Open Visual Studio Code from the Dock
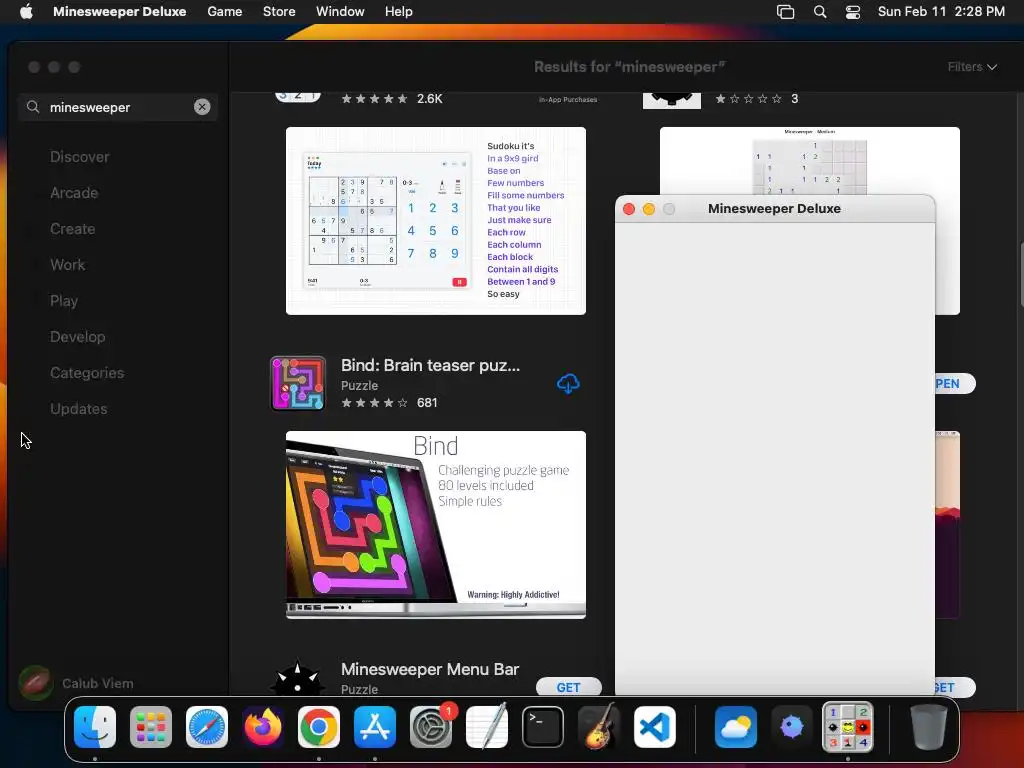The width and height of the screenshot is (1024, 768). [x=655, y=727]
